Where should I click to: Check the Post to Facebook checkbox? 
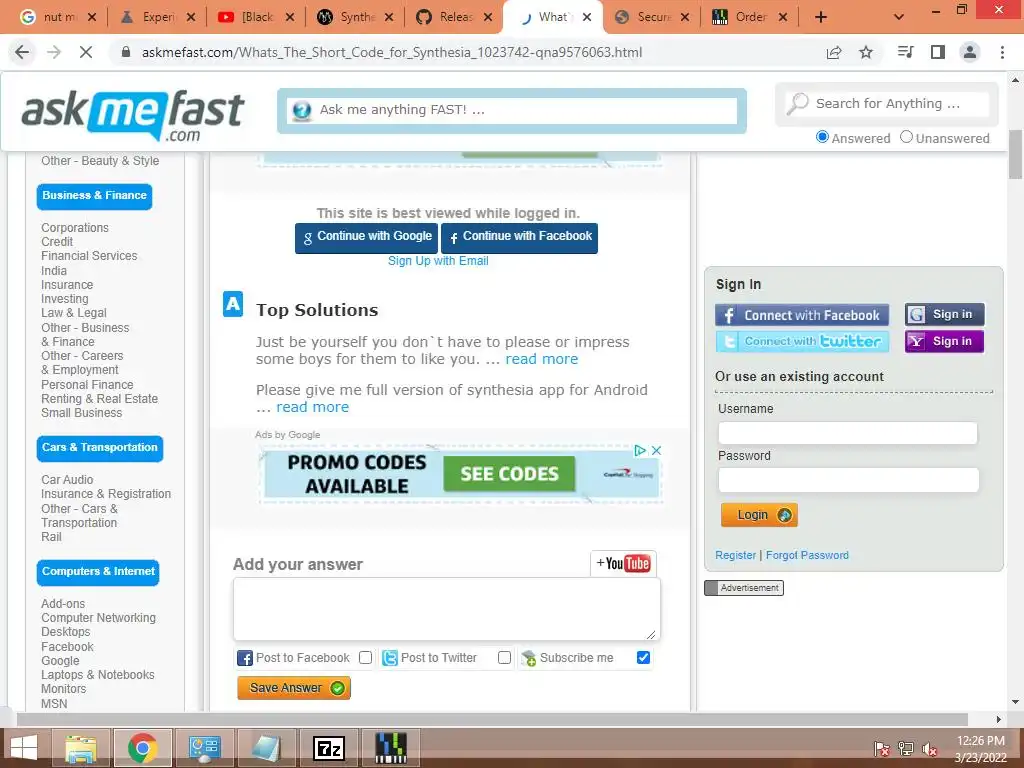pos(366,658)
